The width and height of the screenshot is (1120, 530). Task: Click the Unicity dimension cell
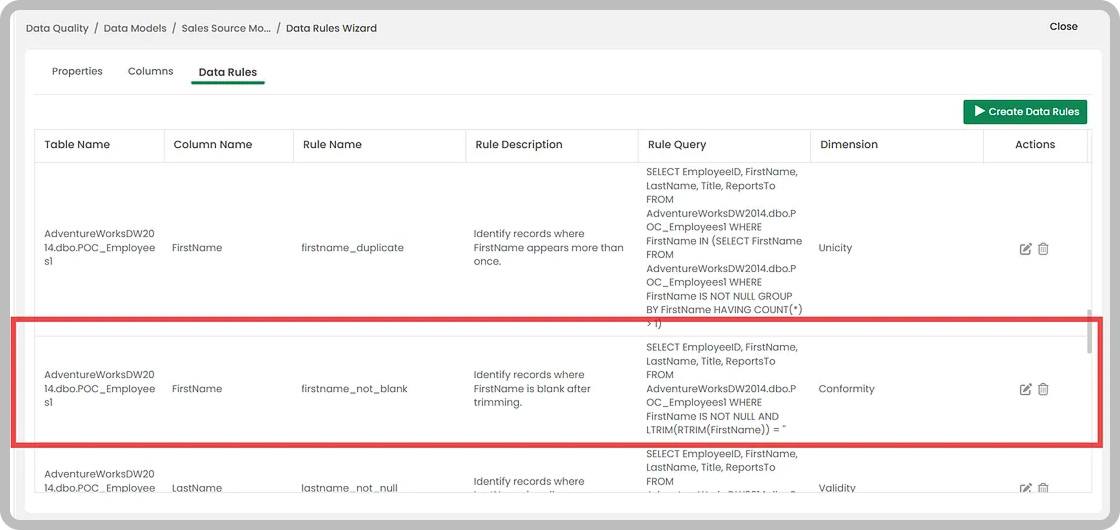pyautogui.click(x=835, y=248)
